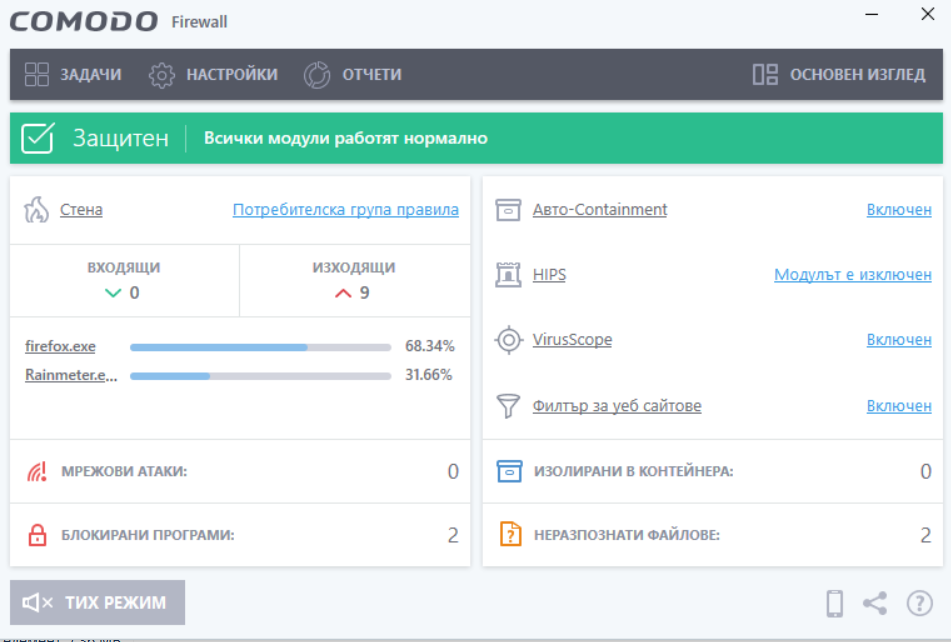Click the blocked programs count 2

pos(453,535)
